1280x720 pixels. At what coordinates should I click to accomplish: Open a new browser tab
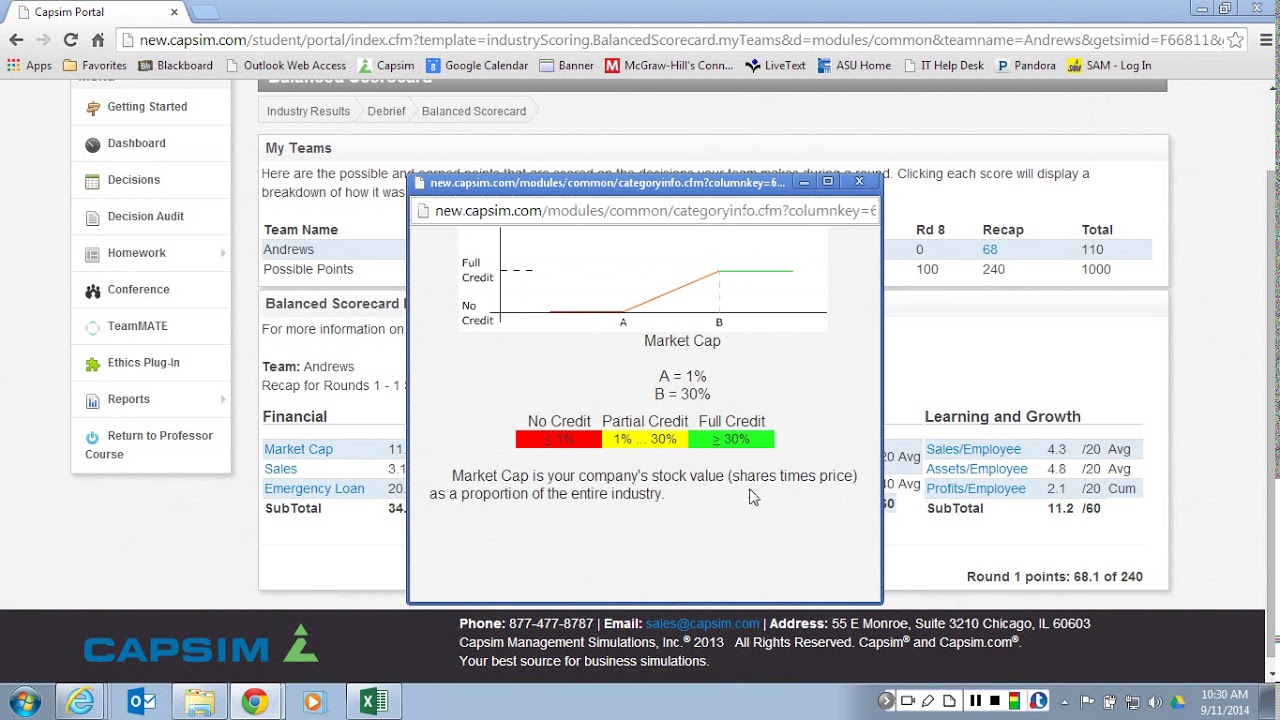click(x=204, y=12)
